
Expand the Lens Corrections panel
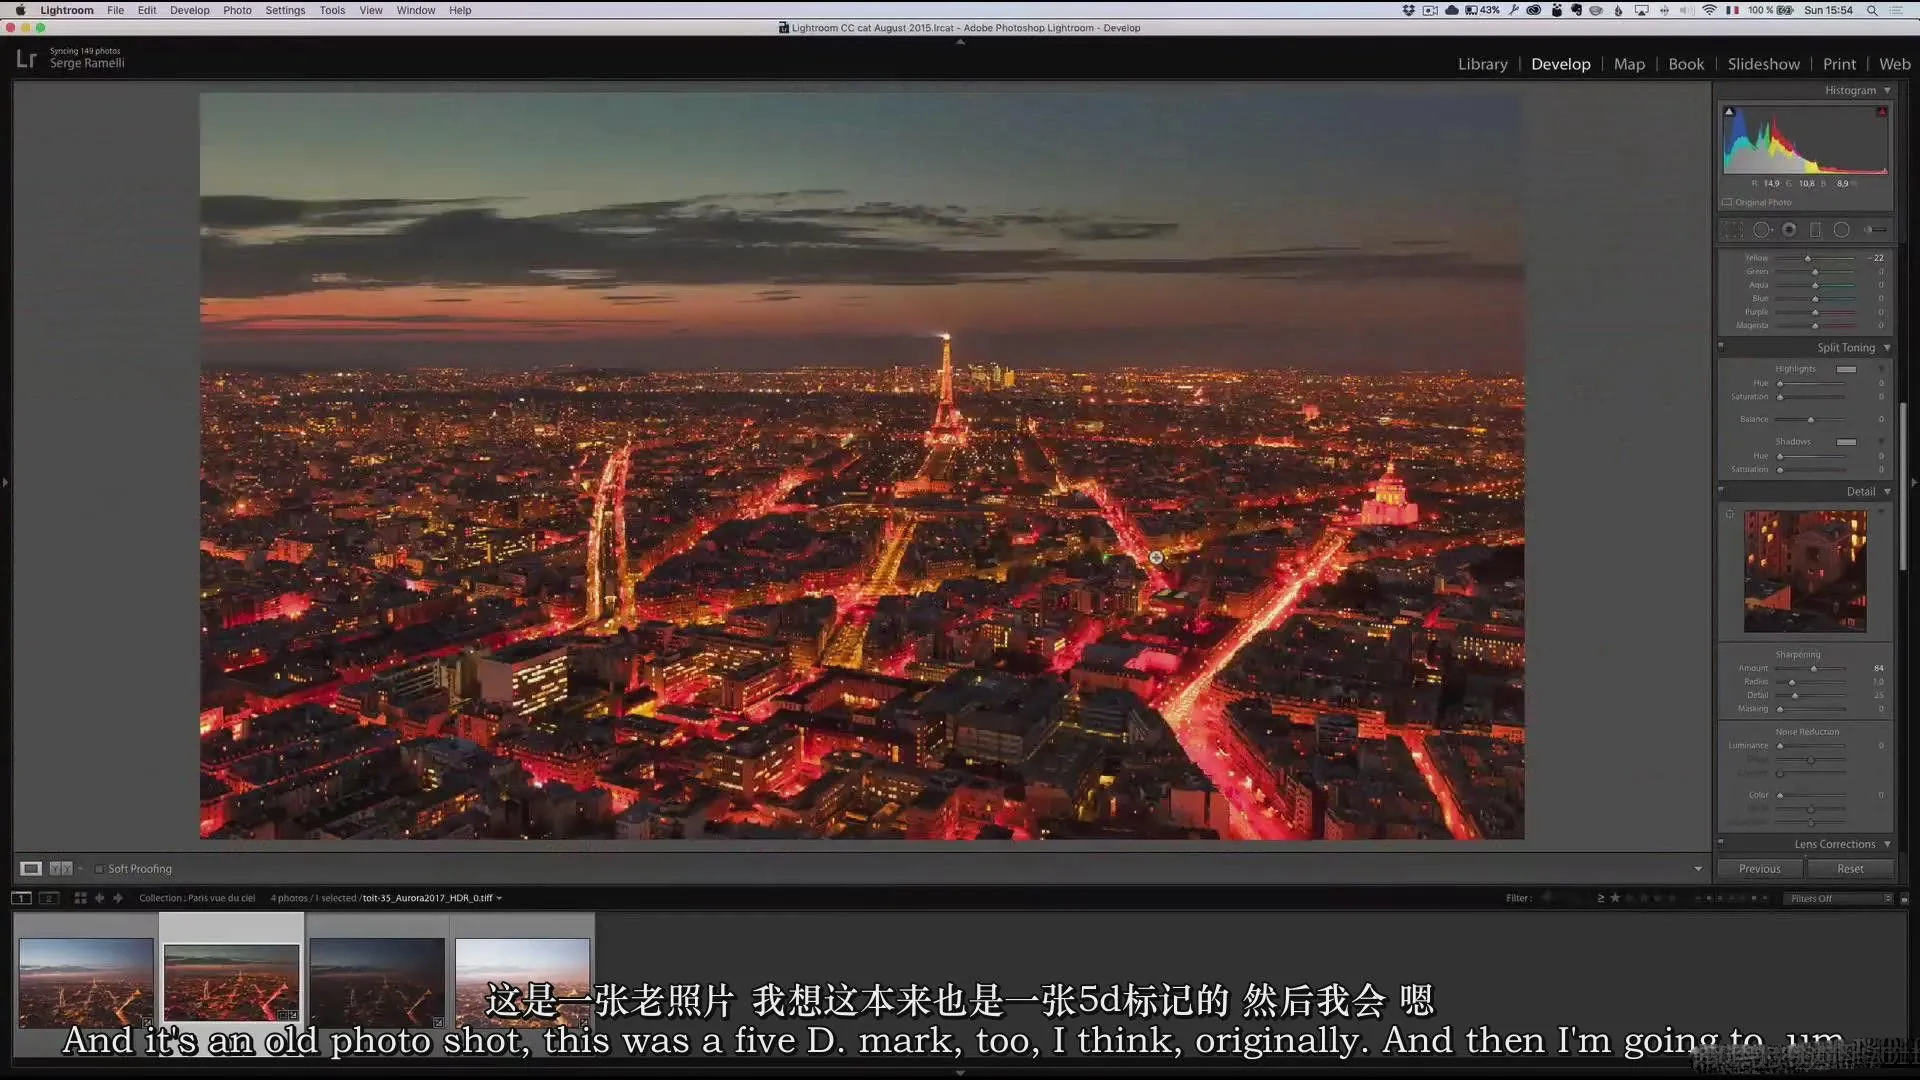pos(1834,844)
